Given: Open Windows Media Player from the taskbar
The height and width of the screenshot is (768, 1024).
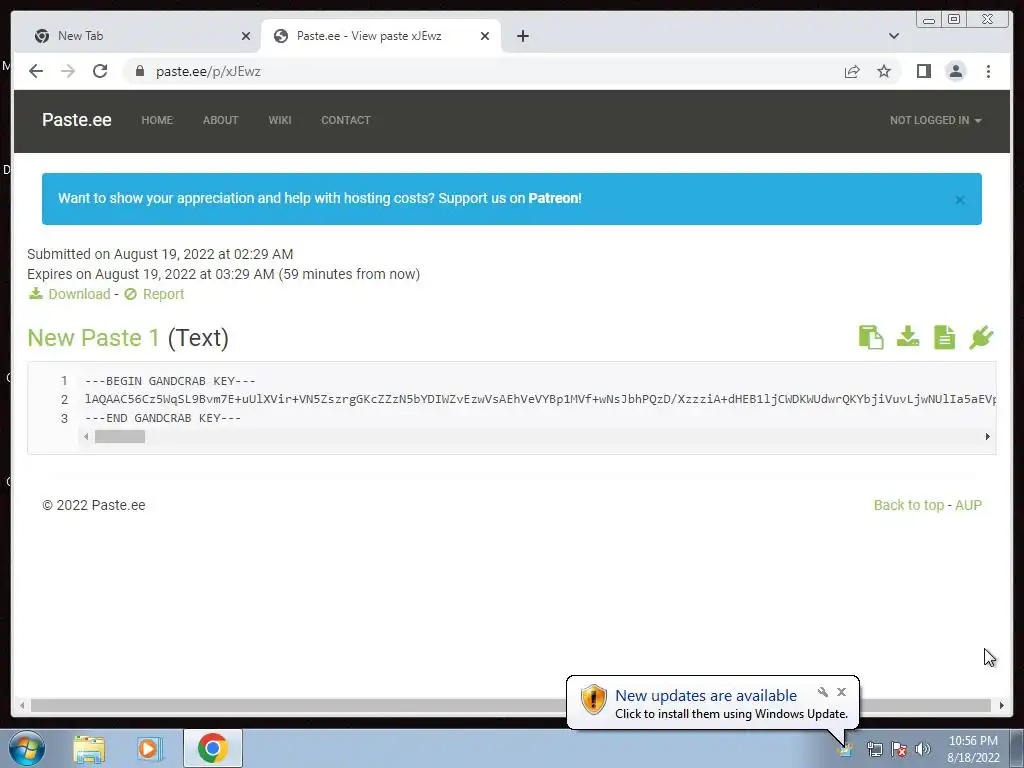Looking at the screenshot, I should tap(149, 748).
